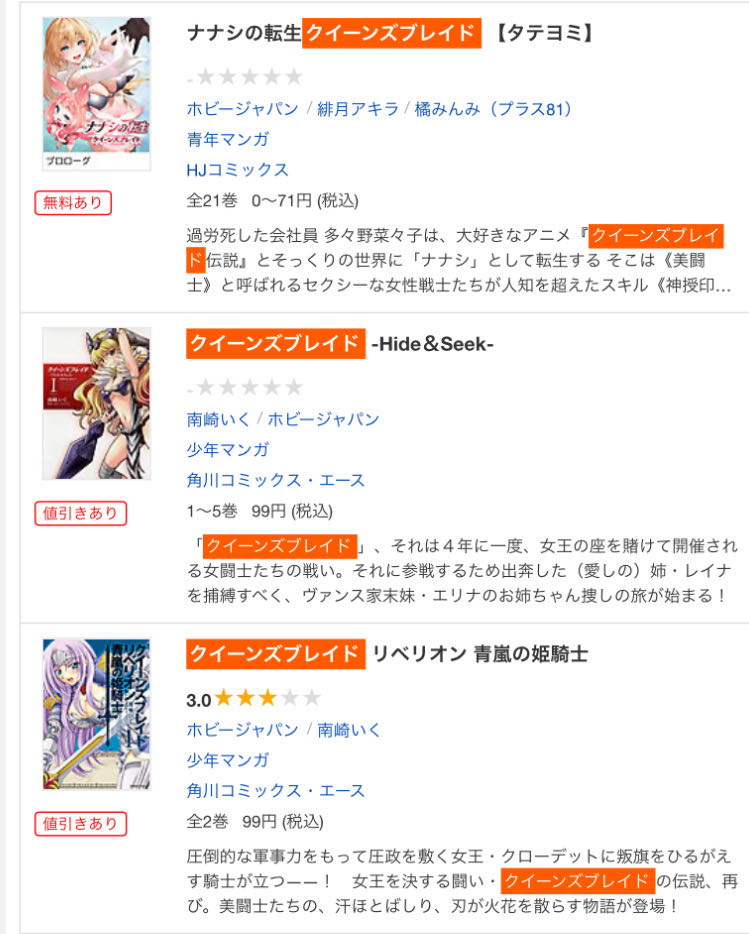Open 南崎いく link in Hide＆Seek entry
This screenshot has width=749, height=934.
point(219,419)
